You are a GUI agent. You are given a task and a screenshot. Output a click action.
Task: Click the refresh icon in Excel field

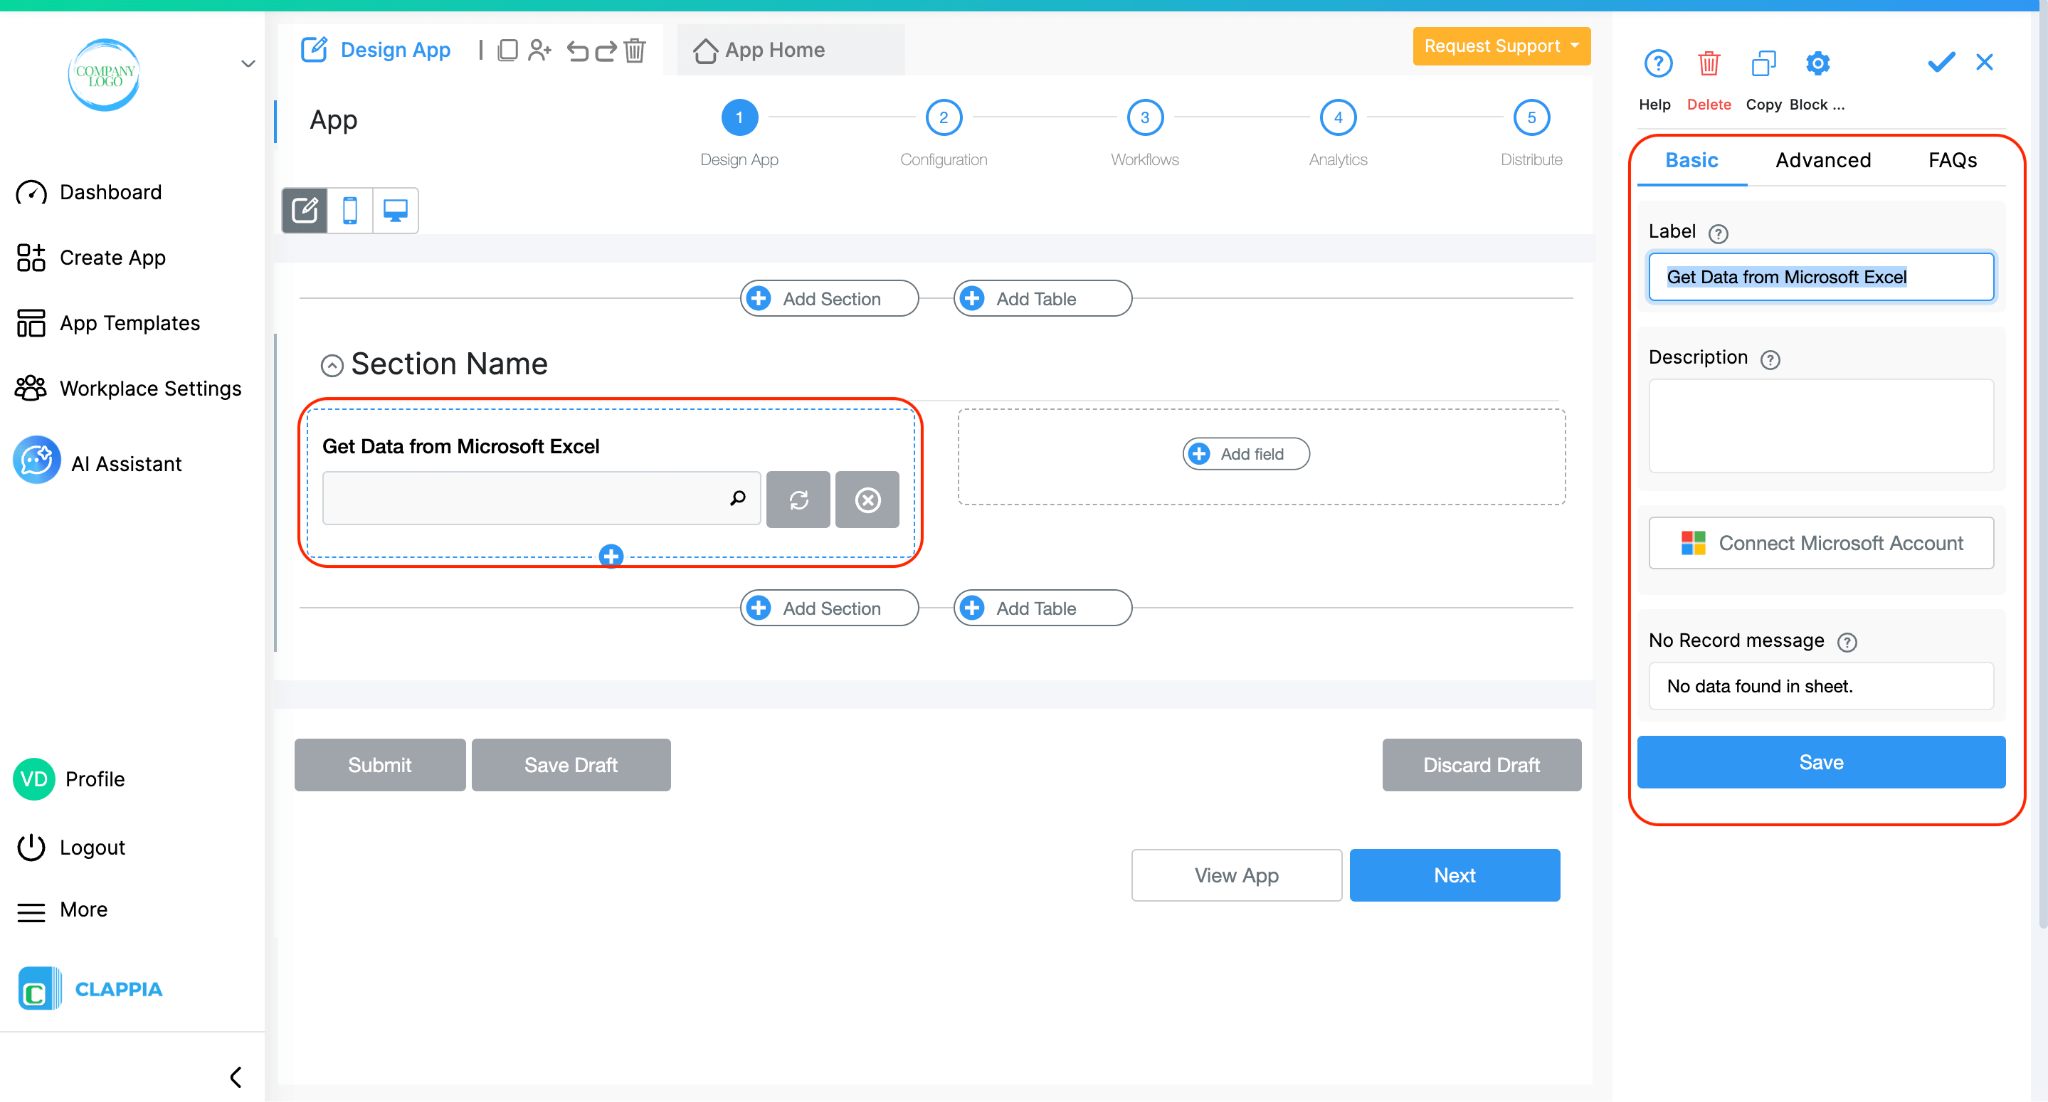(x=798, y=499)
